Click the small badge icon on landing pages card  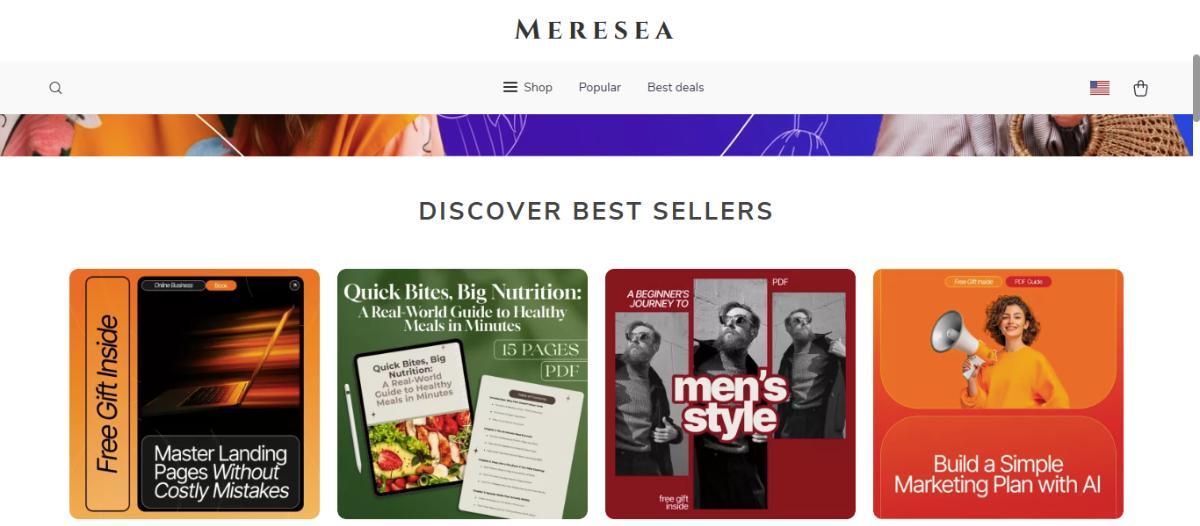tap(295, 285)
